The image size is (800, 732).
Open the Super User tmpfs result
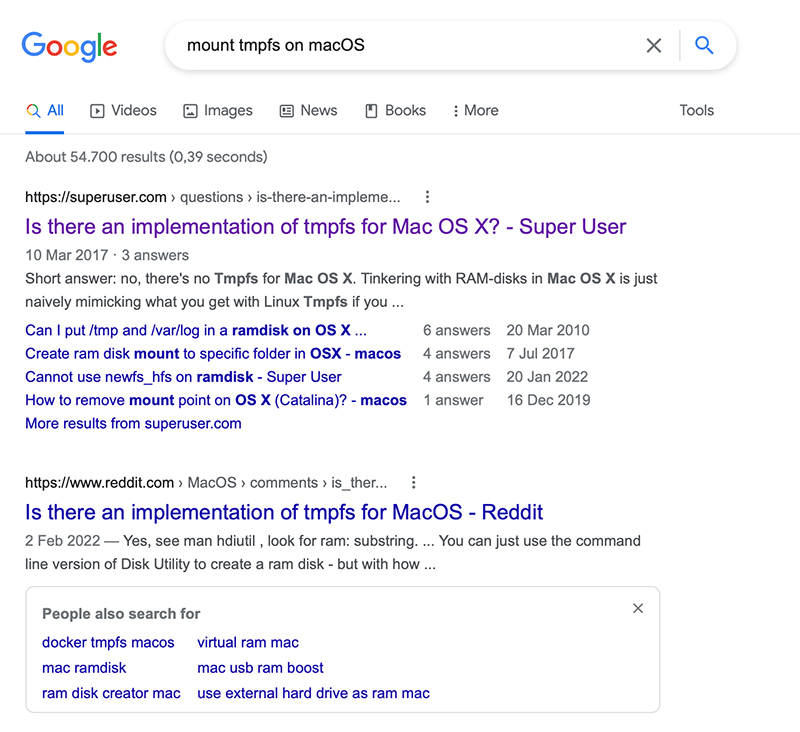[x=325, y=227]
